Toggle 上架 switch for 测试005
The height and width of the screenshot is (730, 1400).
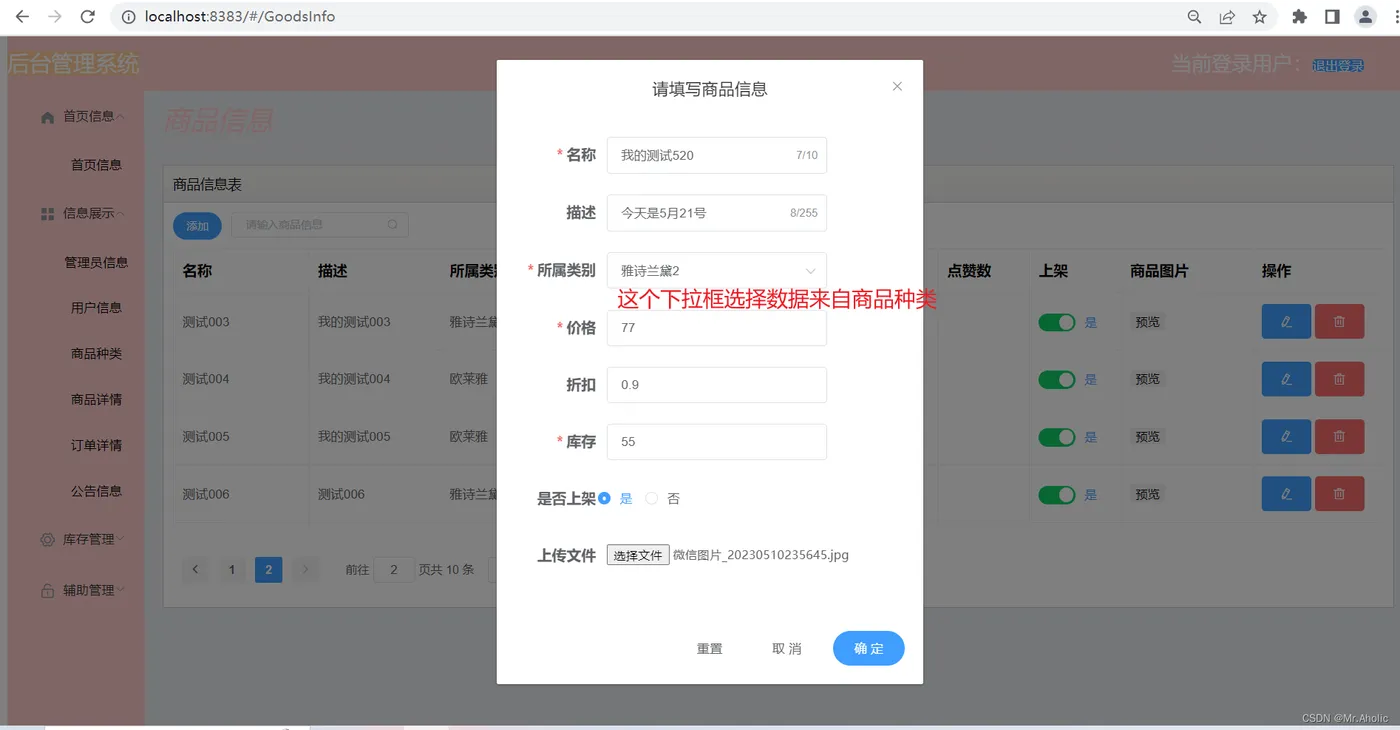tap(1057, 437)
